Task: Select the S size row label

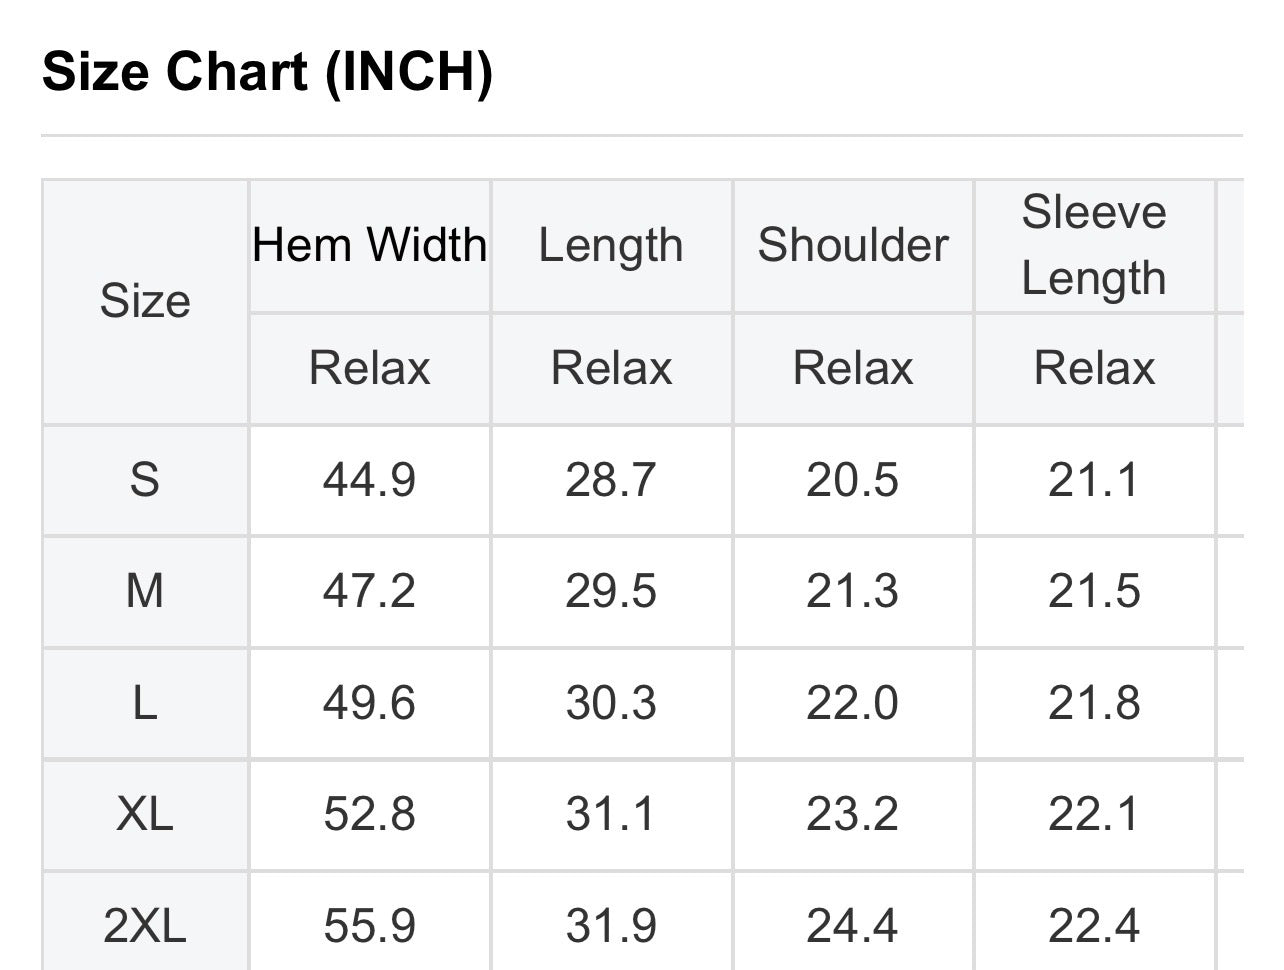Action: (145, 480)
